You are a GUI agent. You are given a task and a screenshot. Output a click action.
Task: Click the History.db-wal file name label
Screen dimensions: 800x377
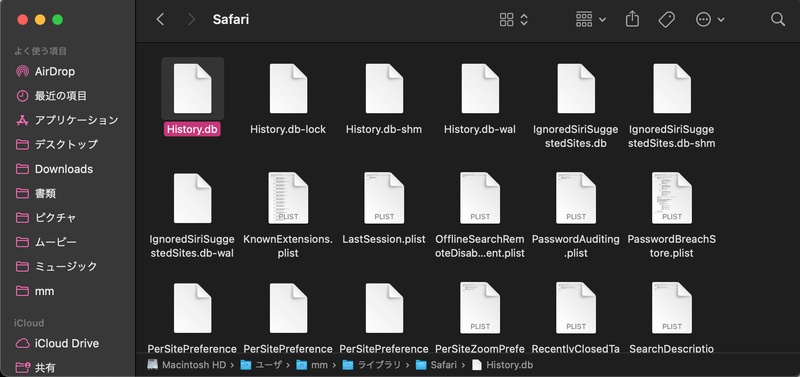pos(480,130)
